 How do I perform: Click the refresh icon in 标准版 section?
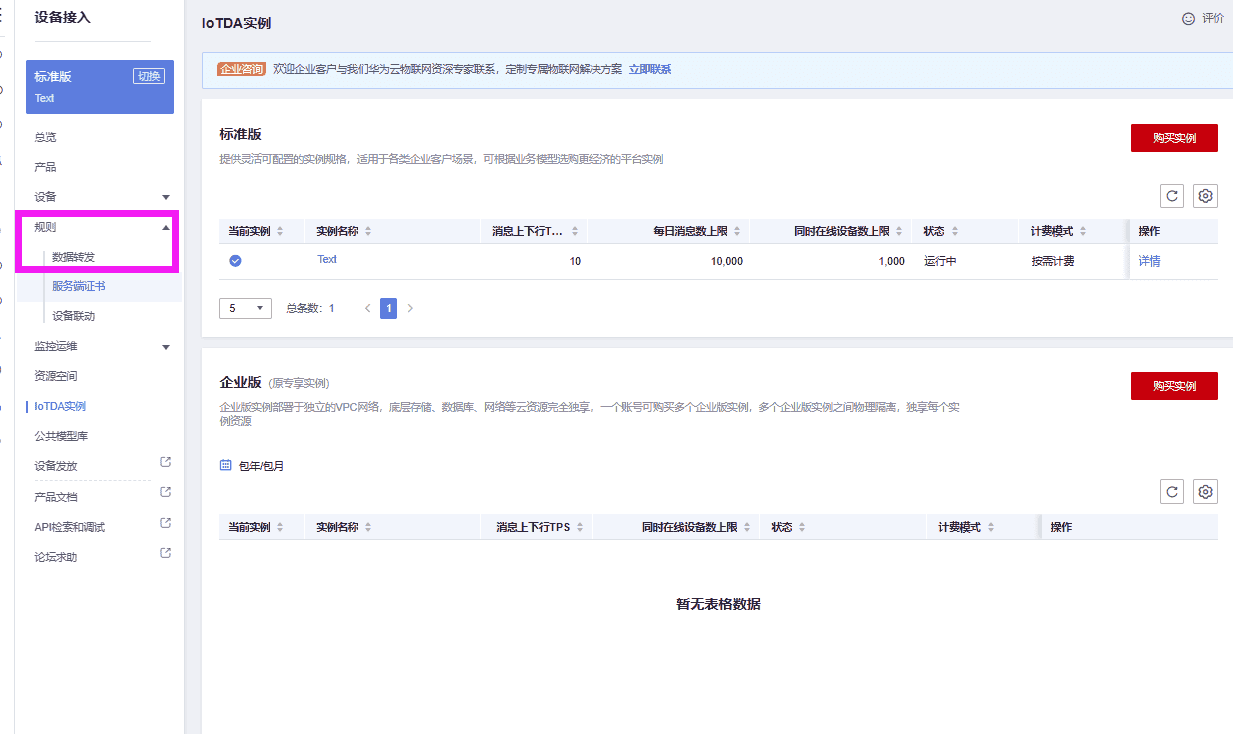tap(1171, 196)
